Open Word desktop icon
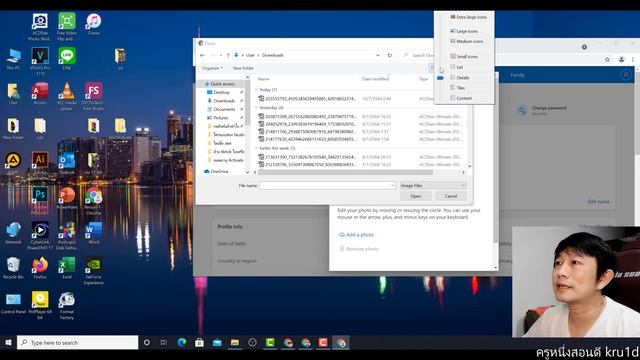 [x=93, y=233]
